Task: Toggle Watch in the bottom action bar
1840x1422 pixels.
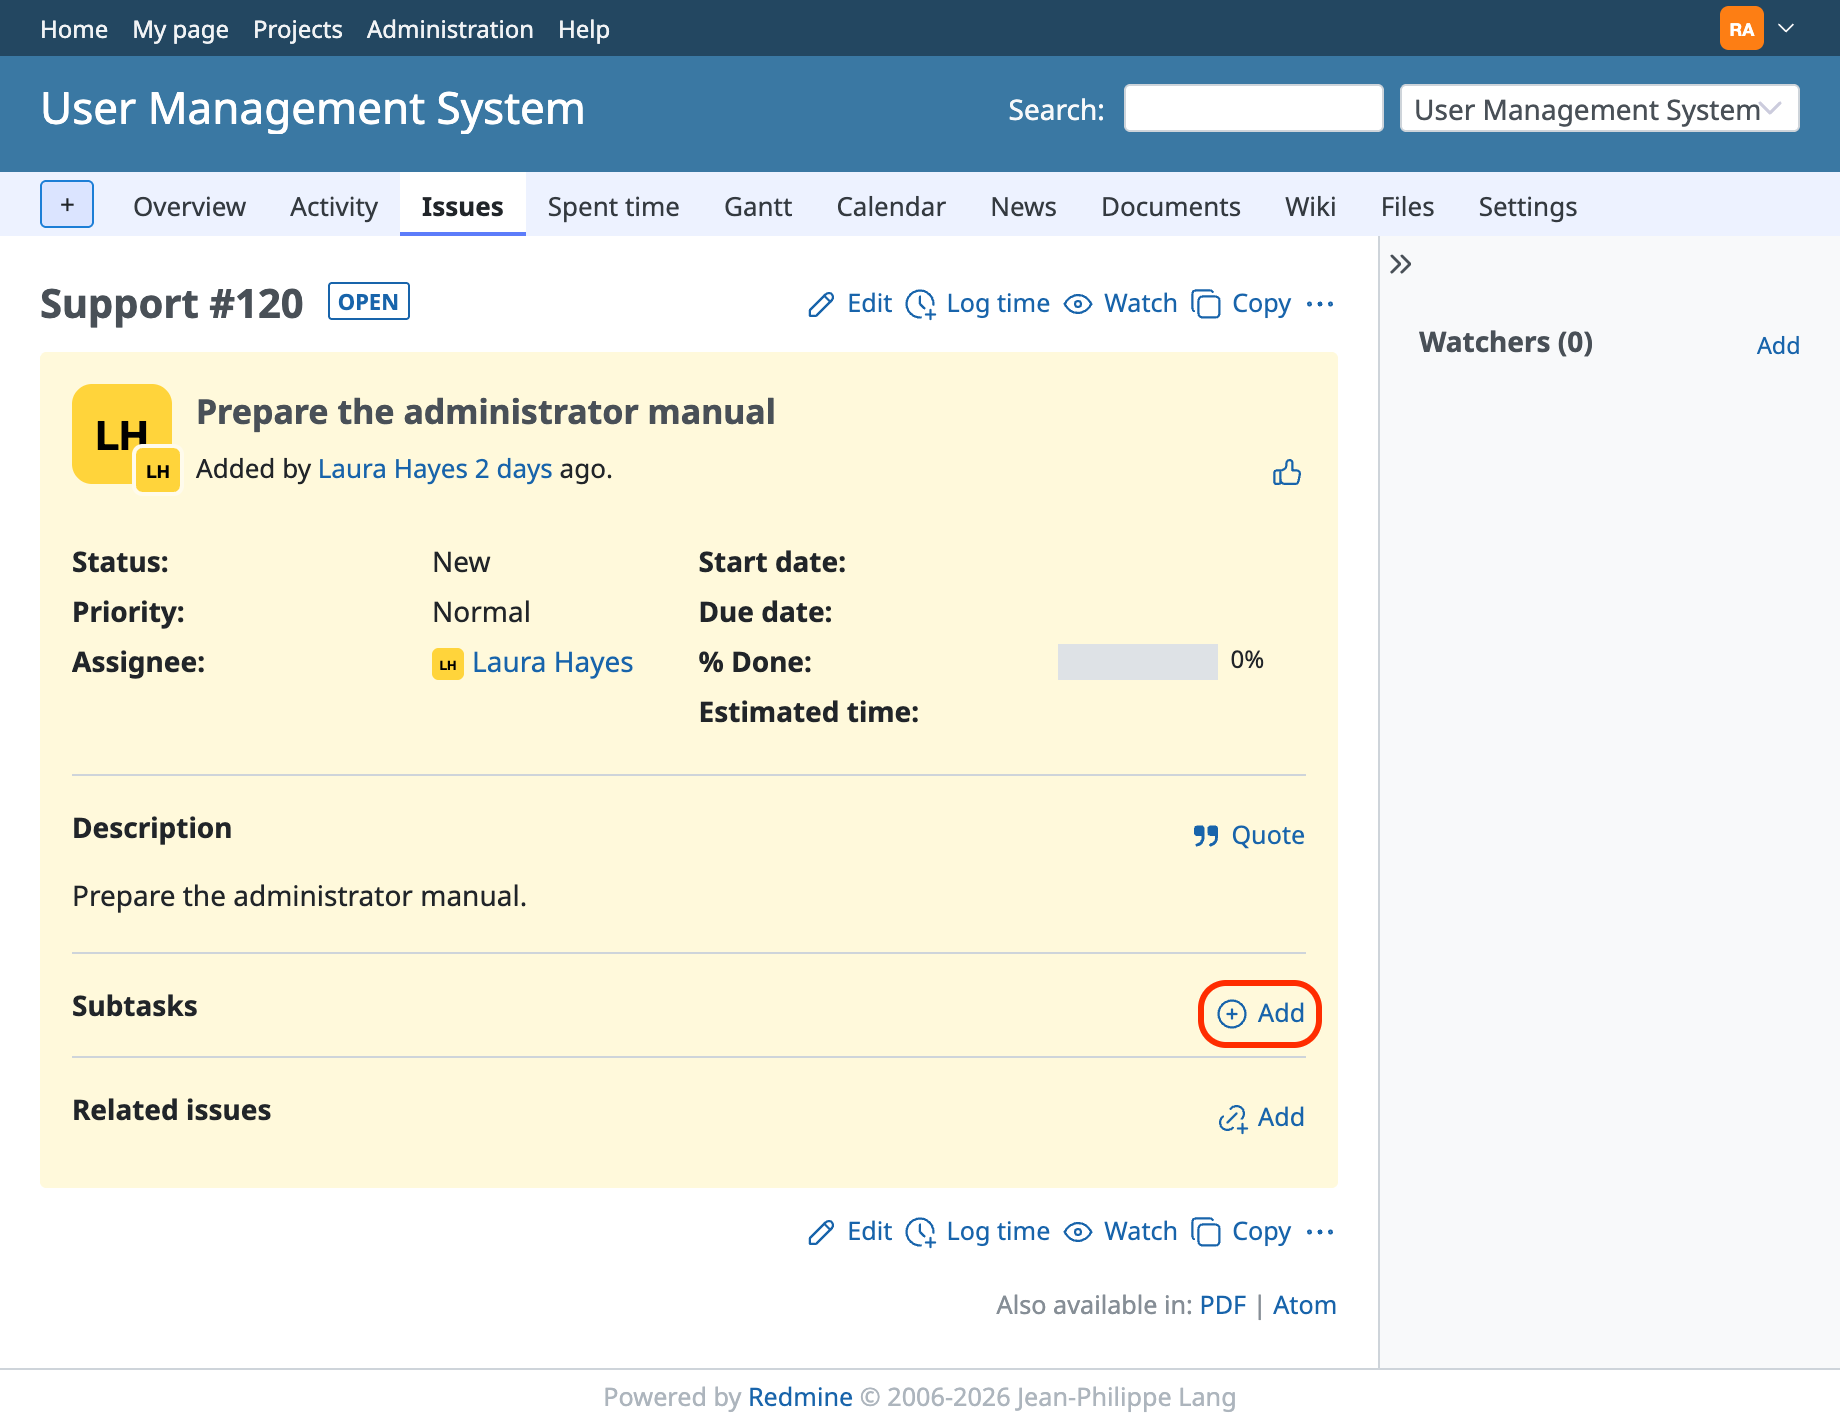Action: [x=1120, y=1231]
